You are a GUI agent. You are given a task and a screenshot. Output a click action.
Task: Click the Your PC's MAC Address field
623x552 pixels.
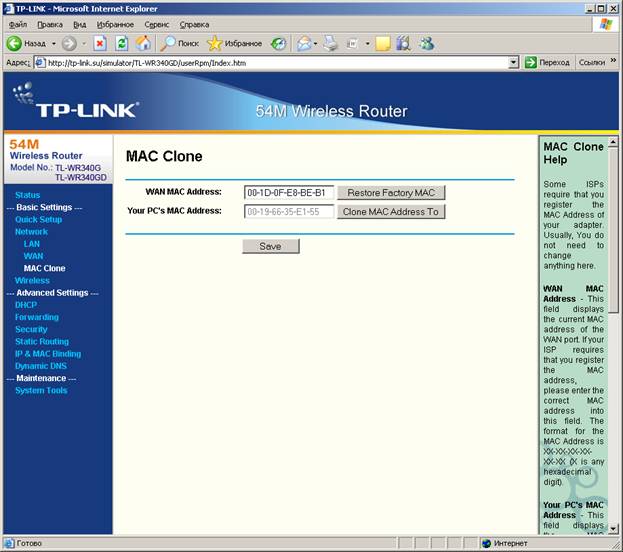coord(289,212)
